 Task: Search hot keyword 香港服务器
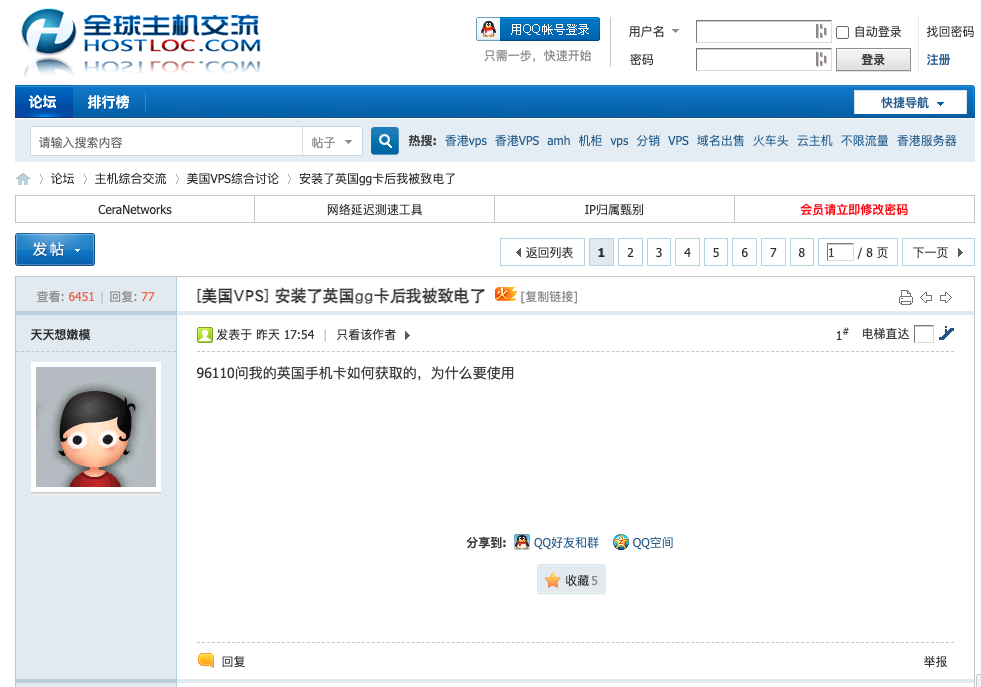pyautogui.click(x=926, y=141)
